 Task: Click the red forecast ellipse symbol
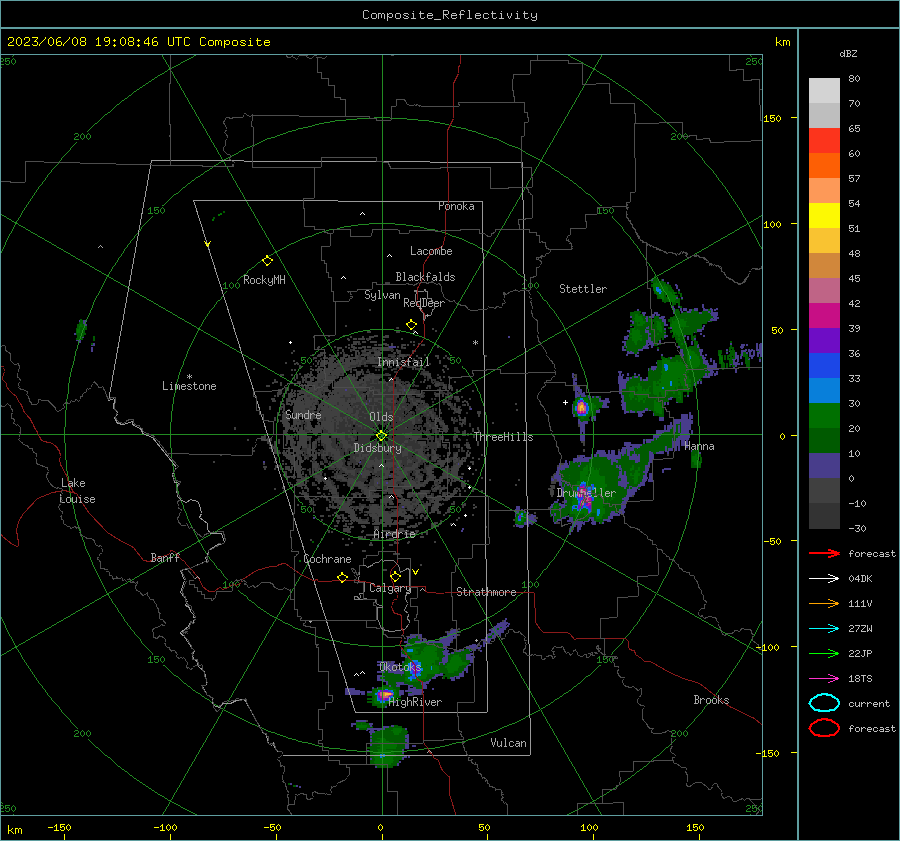tap(824, 728)
